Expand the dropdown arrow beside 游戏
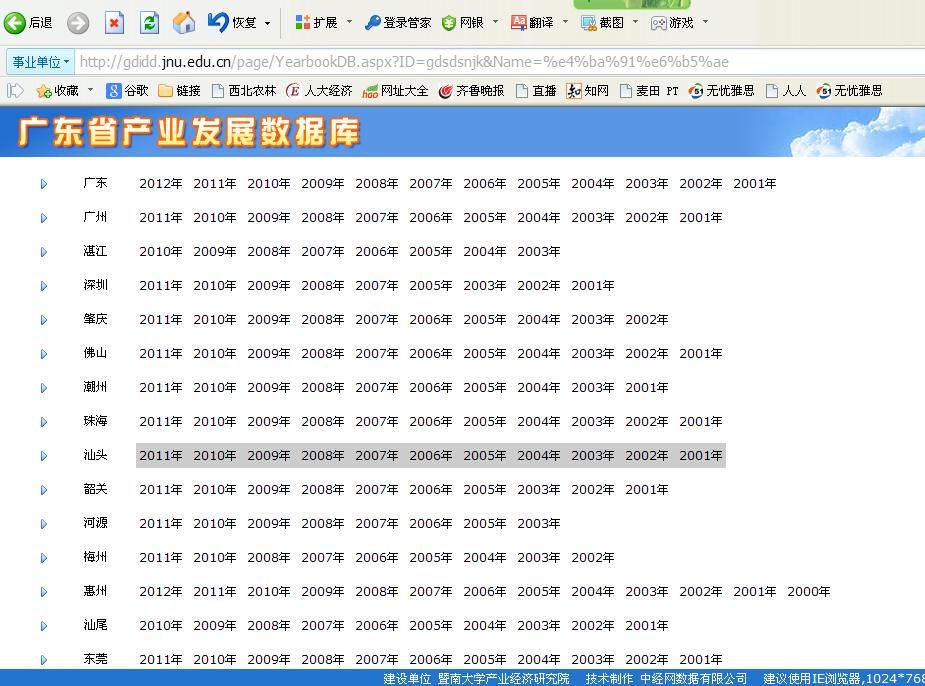This screenshot has width=925, height=686. (705, 22)
